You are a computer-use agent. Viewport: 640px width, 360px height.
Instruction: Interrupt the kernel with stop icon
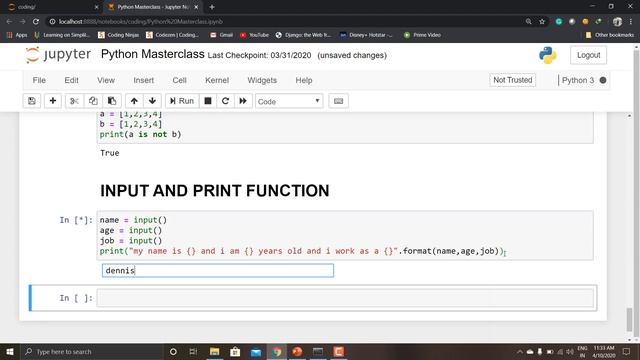coord(208,101)
